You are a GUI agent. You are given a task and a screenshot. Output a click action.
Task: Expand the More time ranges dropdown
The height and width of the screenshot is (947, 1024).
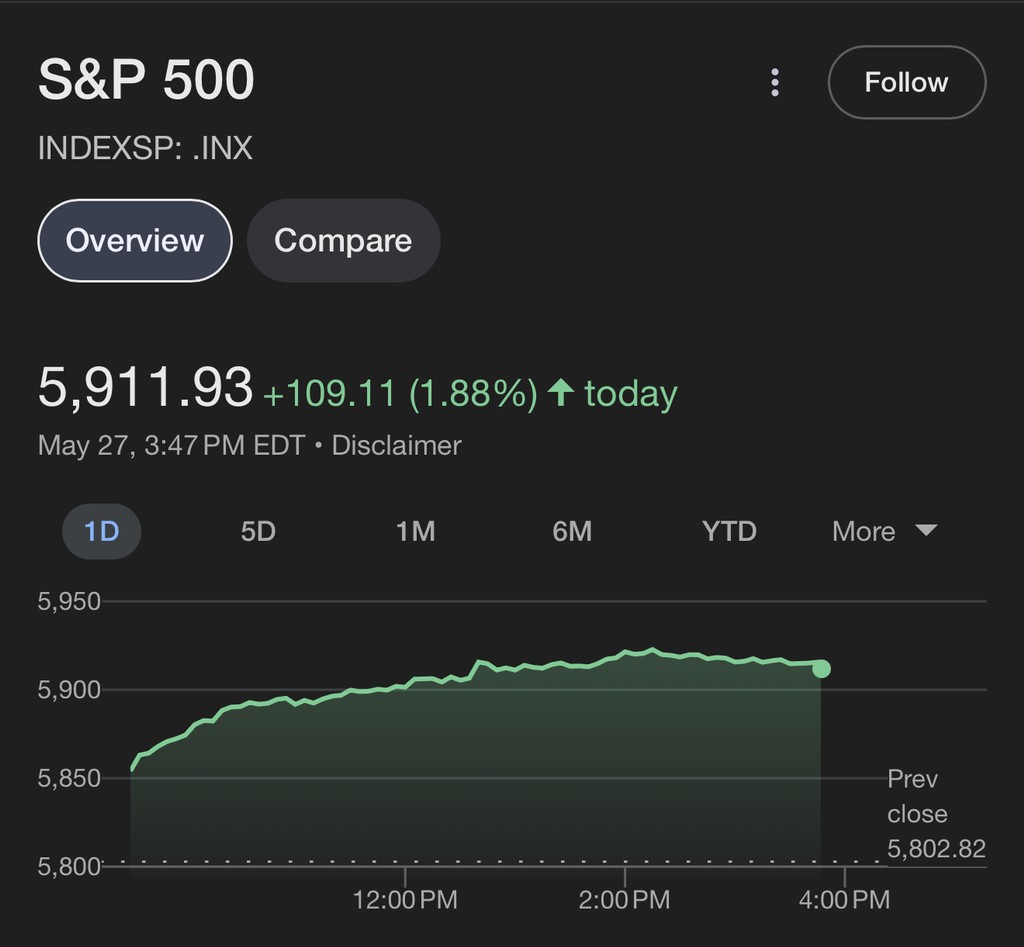point(884,531)
